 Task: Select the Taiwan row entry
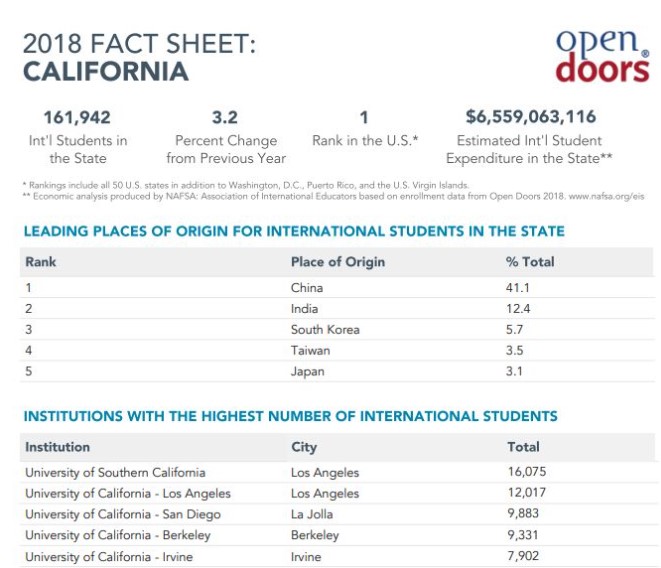coord(310,351)
